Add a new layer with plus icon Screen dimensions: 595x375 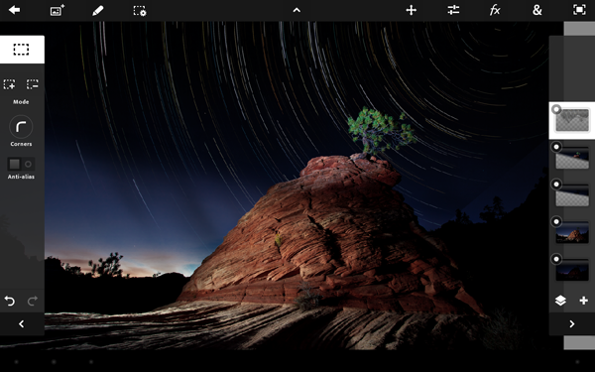pyautogui.click(x=584, y=301)
